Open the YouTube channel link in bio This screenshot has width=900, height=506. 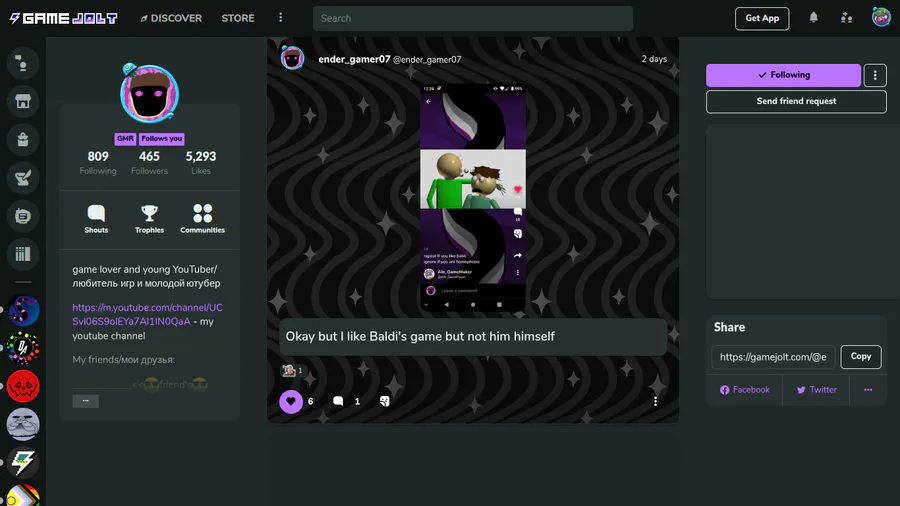[148, 314]
